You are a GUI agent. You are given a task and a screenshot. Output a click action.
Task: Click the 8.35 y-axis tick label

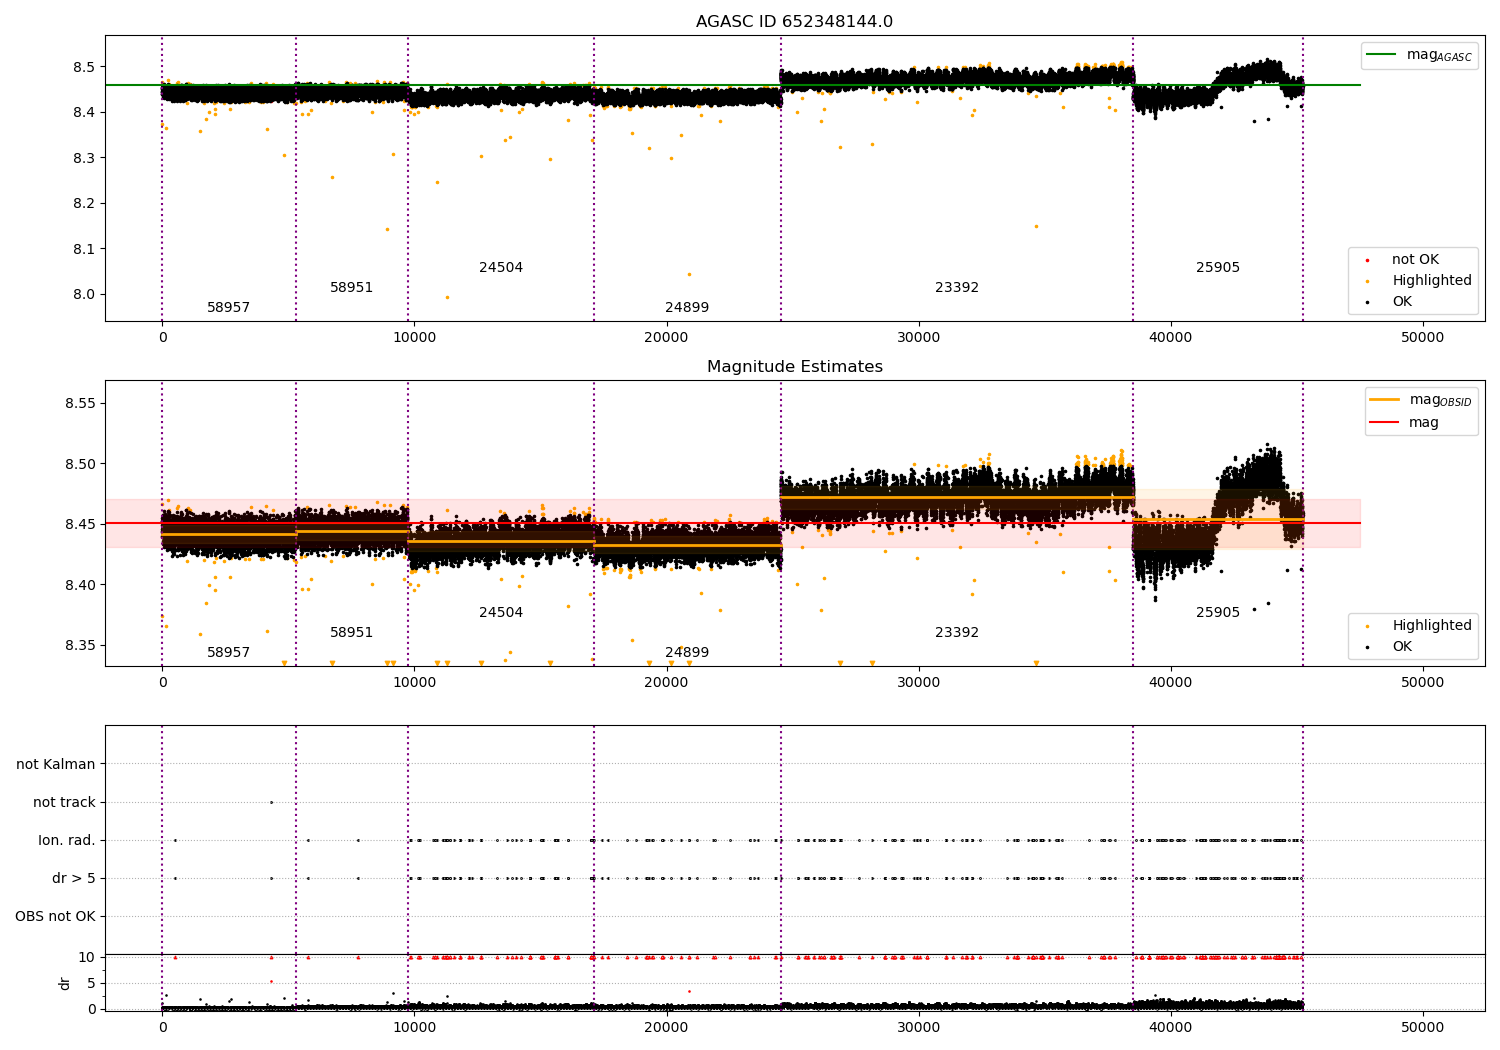(x=80, y=645)
